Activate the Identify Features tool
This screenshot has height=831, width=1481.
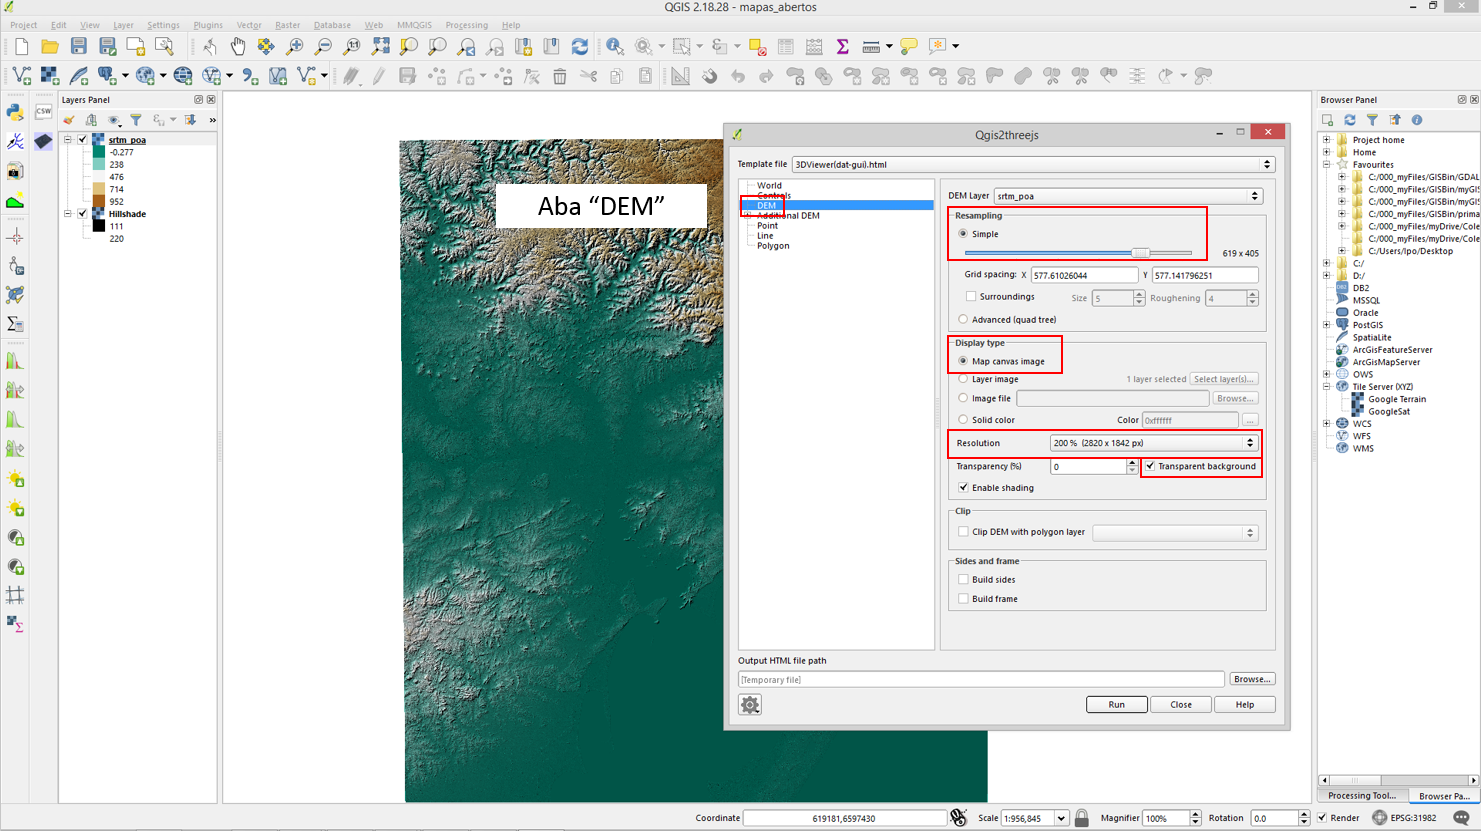pos(615,46)
